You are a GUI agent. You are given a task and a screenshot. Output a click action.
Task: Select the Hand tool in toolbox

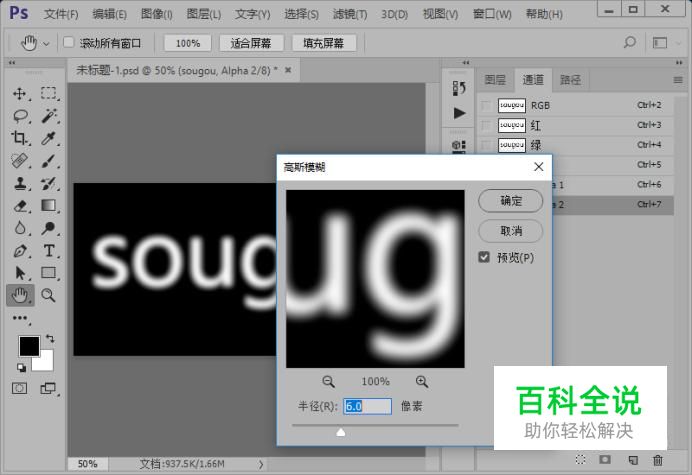[x=20, y=295]
